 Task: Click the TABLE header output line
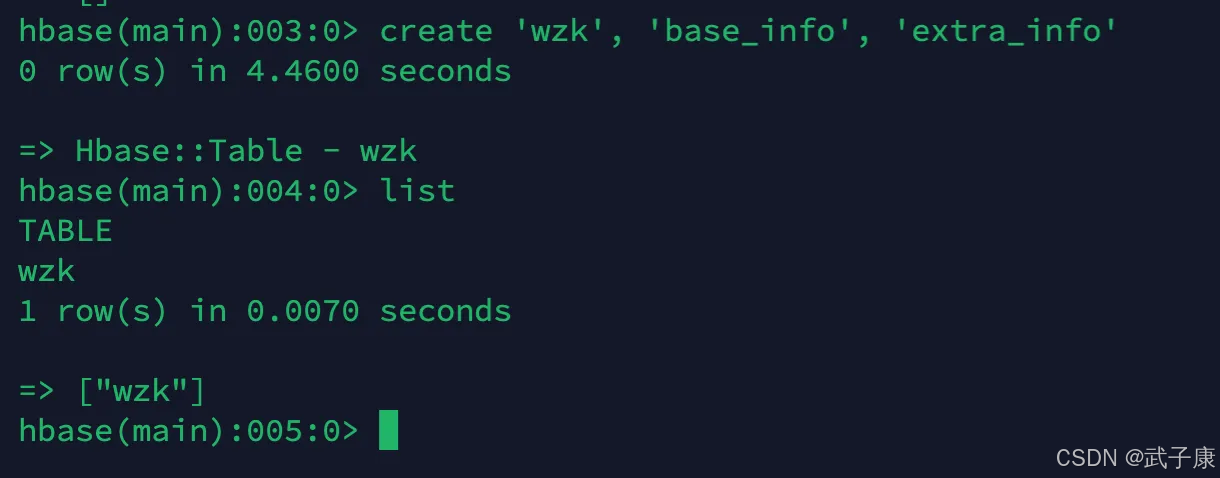click(65, 231)
